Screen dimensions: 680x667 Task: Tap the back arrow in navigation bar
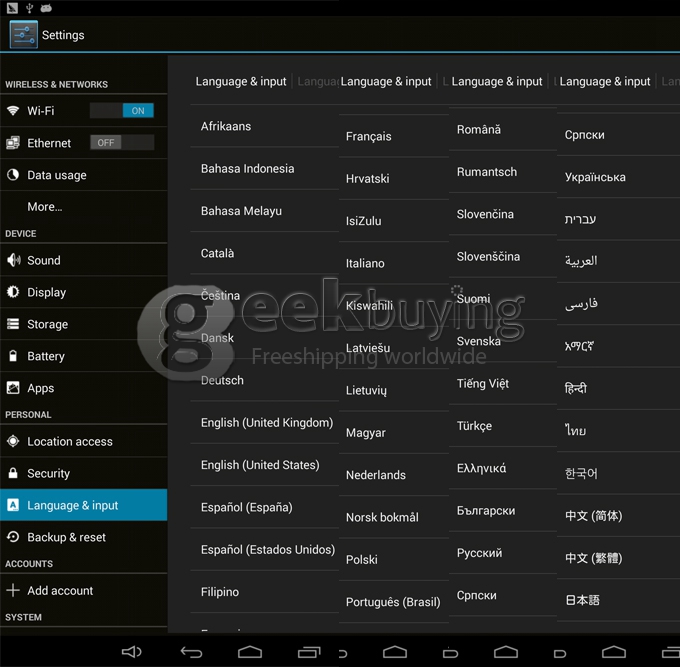(191, 652)
